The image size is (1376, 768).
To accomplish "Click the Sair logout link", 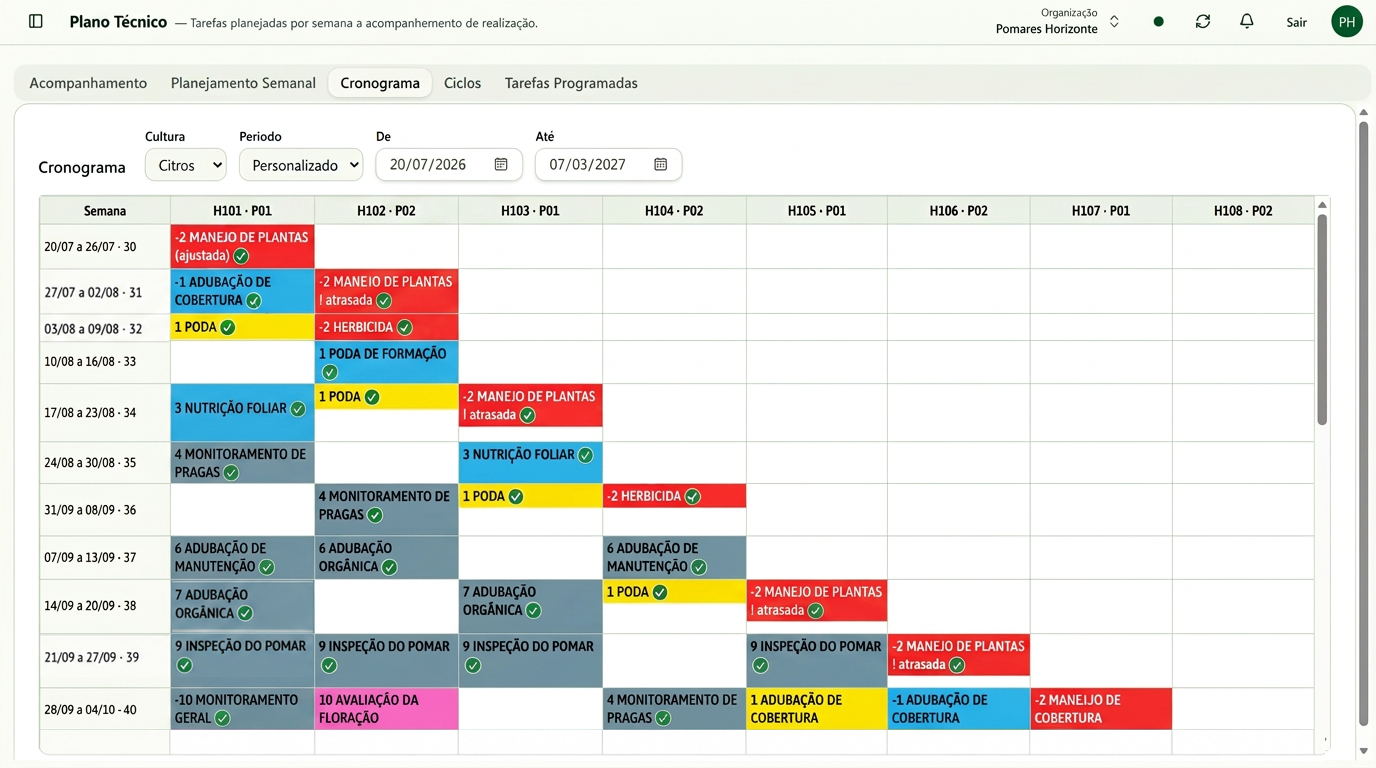I will [x=1297, y=22].
